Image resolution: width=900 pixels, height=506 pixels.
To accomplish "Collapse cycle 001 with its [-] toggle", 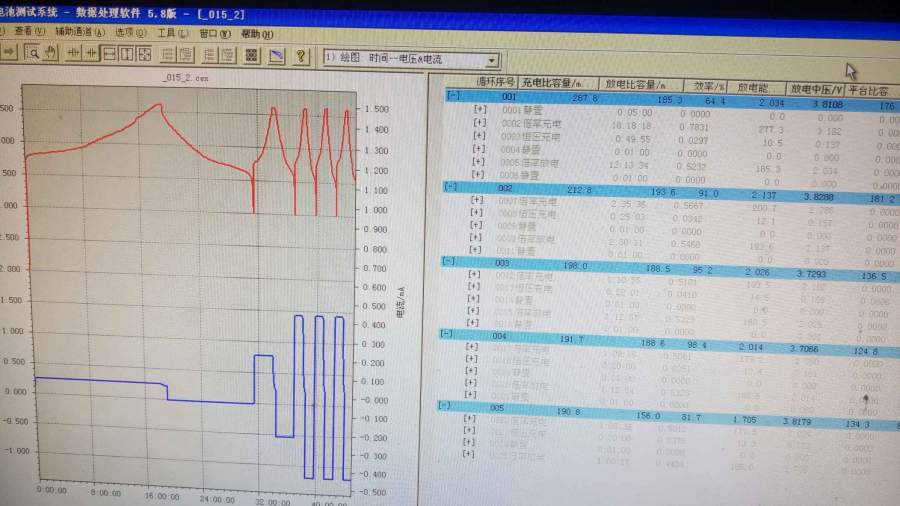I will point(453,95).
